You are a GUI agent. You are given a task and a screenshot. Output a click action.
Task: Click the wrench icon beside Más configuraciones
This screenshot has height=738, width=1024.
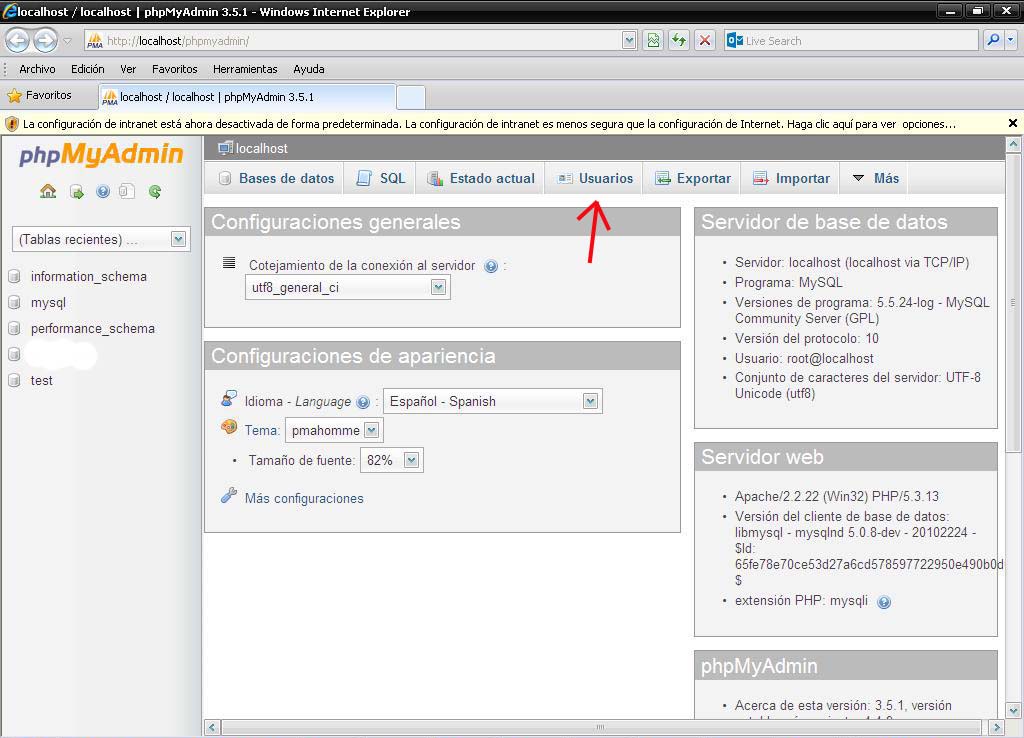point(229,496)
